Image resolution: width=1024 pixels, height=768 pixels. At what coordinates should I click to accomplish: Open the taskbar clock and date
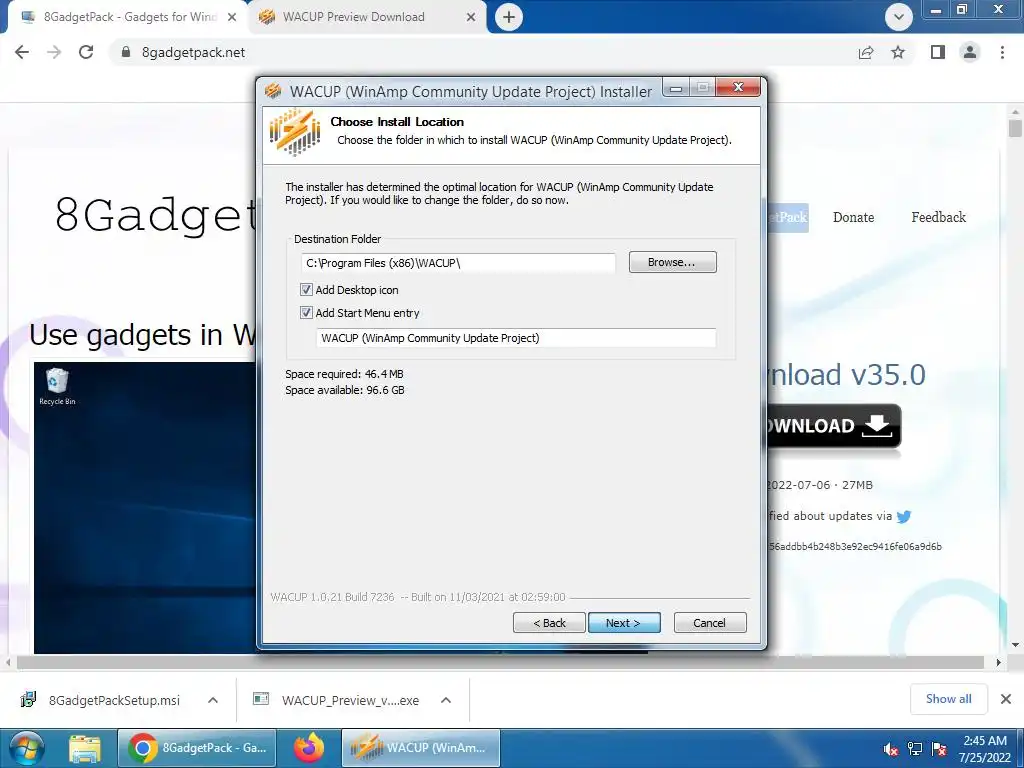(985, 749)
